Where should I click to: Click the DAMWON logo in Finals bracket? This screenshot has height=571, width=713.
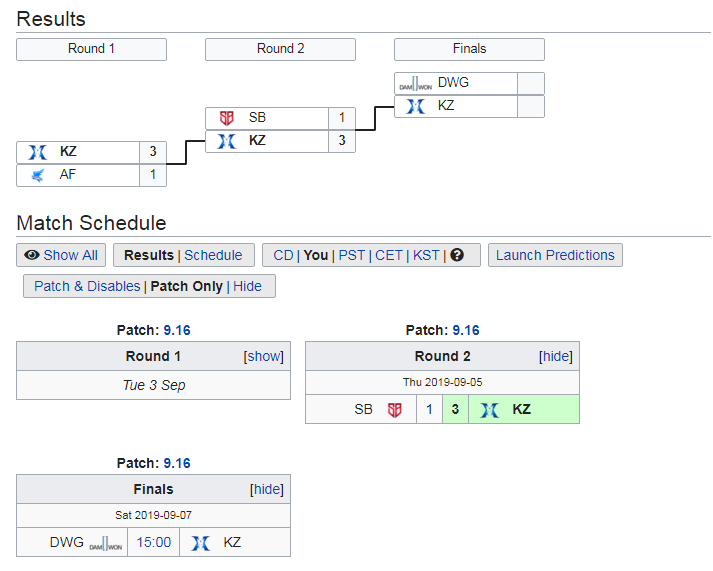point(415,84)
